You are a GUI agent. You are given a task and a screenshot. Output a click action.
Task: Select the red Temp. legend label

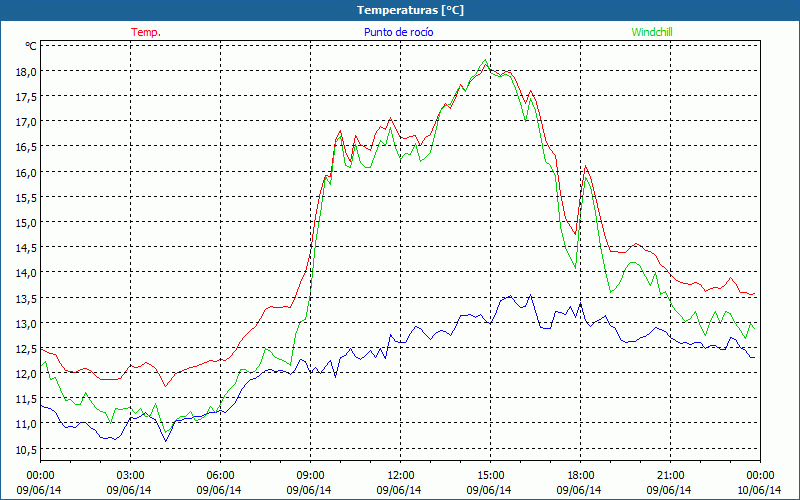point(146,32)
